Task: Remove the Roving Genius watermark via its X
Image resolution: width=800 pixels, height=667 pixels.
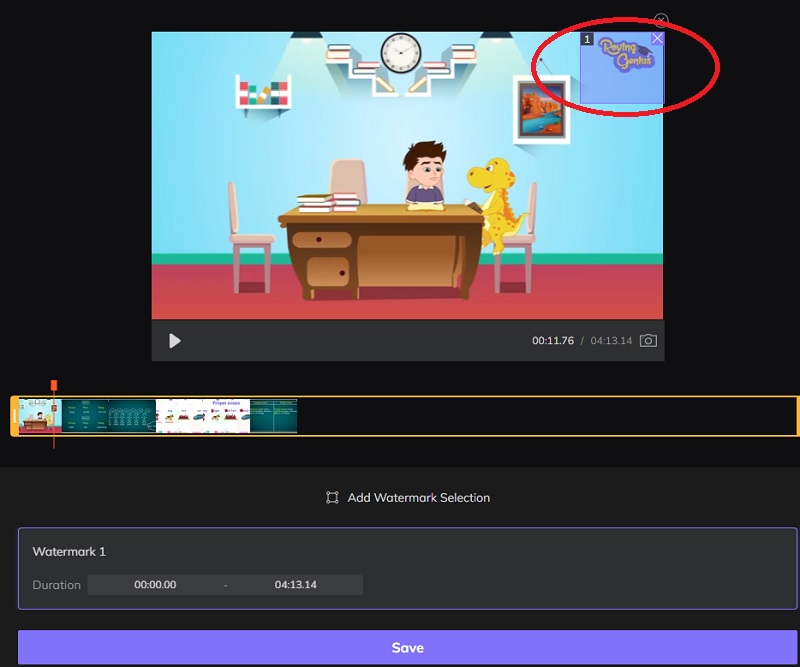Action: (x=657, y=37)
